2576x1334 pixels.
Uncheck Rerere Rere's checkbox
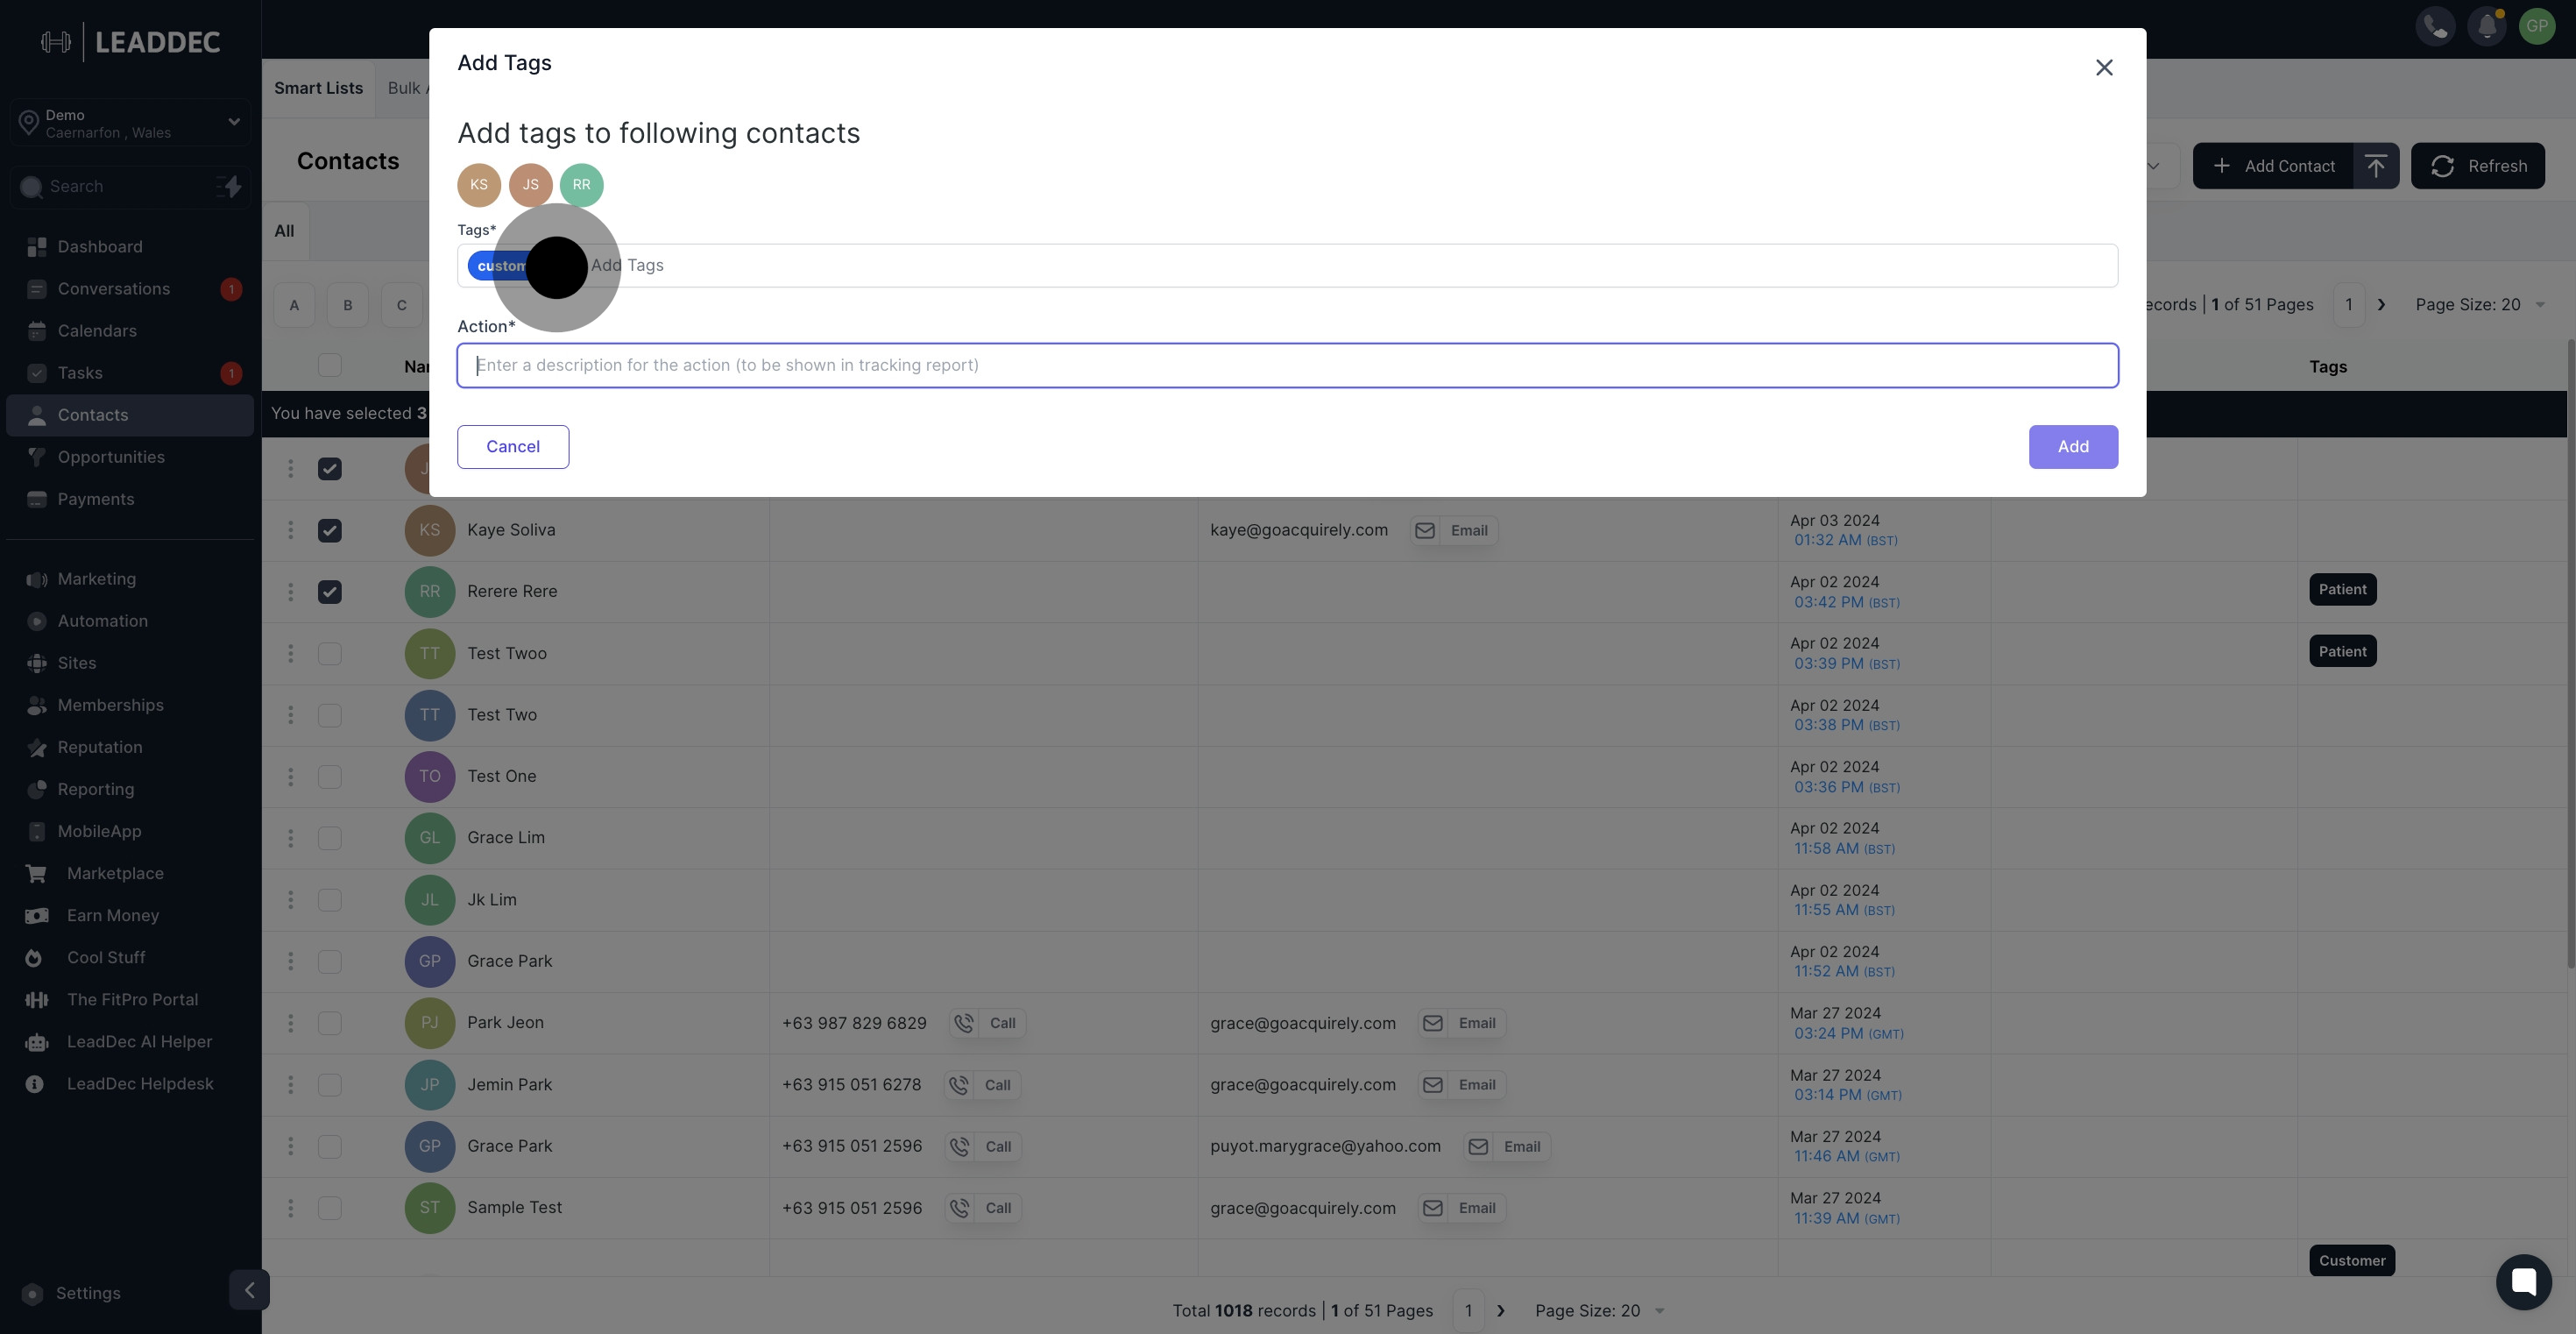(329, 592)
